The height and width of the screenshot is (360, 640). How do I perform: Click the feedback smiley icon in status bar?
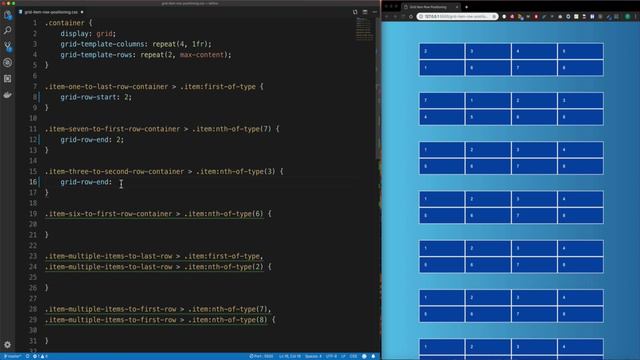pyautogui.click(x=364, y=356)
